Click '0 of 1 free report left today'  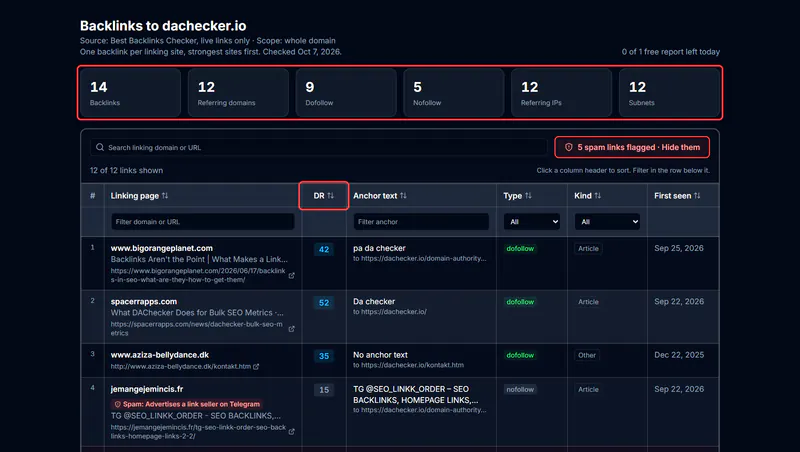[670, 52]
